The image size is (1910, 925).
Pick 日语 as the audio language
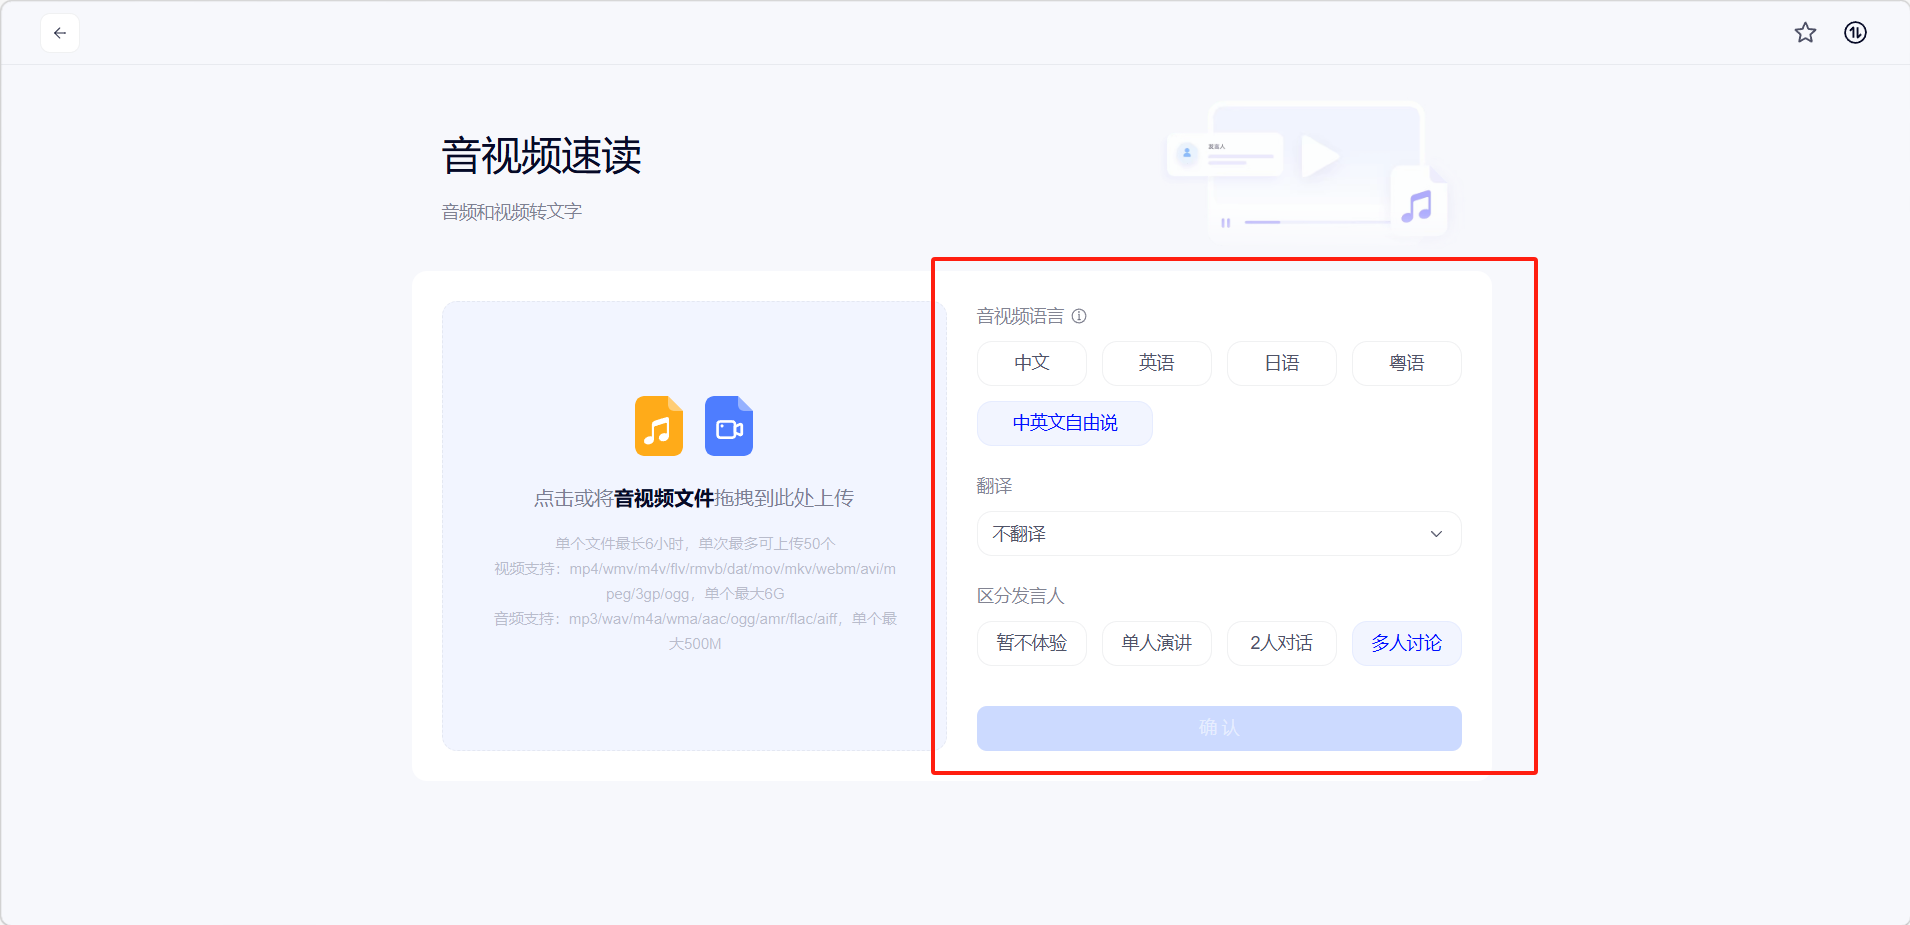coord(1281,363)
